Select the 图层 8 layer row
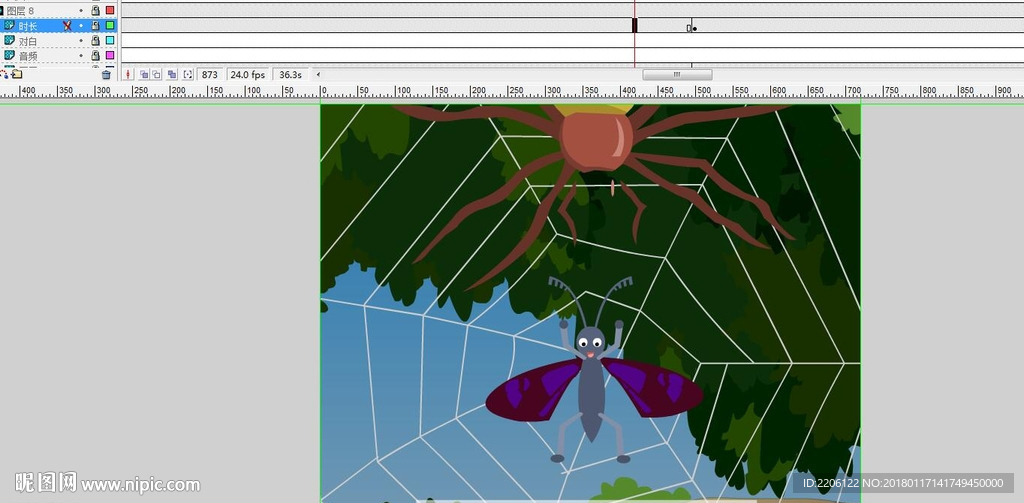The width and height of the screenshot is (1024, 503). click(59, 10)
